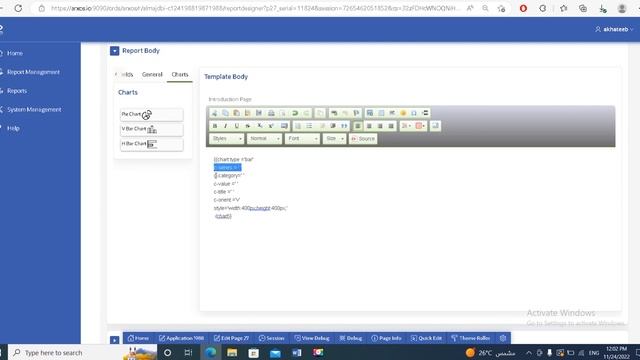Insert a smiley using the yellow face icon
The width and height of the screenshot is (640, 360).
point(403,113)
